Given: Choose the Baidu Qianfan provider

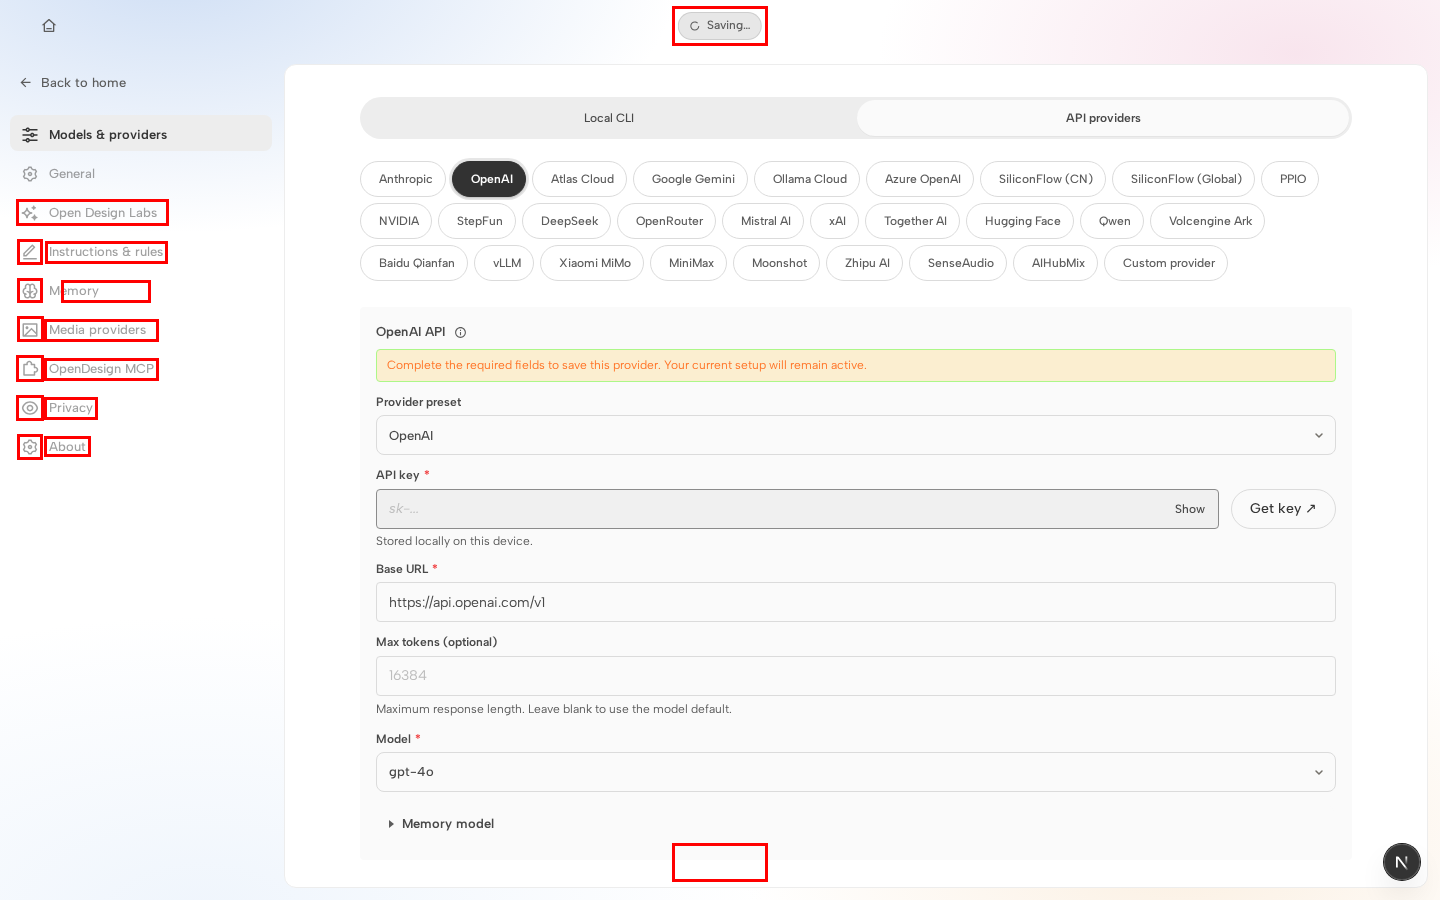Looking at the screenshot, I should coord(416,263).
